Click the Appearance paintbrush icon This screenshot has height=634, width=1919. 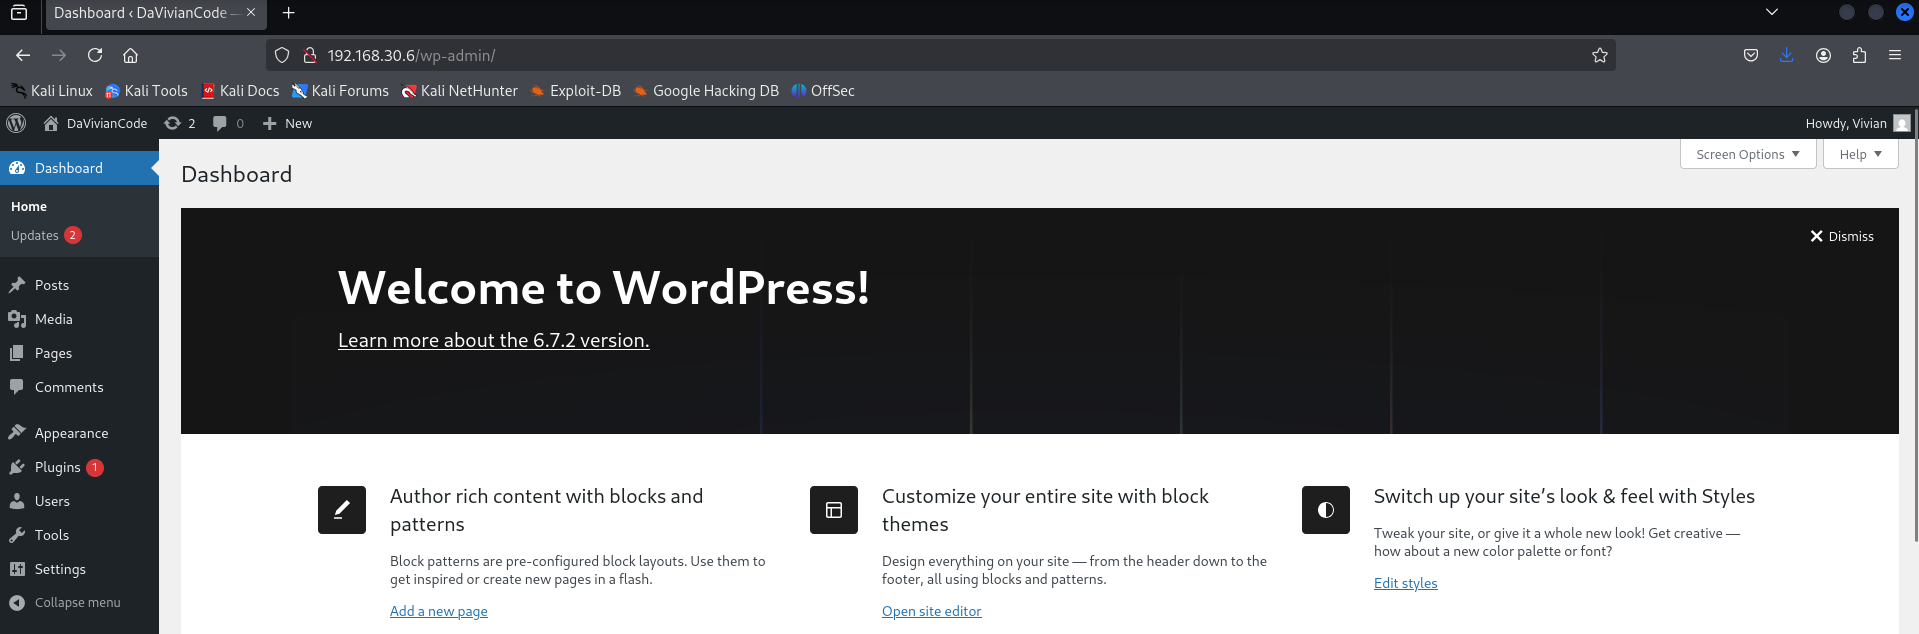click(17, 433)
